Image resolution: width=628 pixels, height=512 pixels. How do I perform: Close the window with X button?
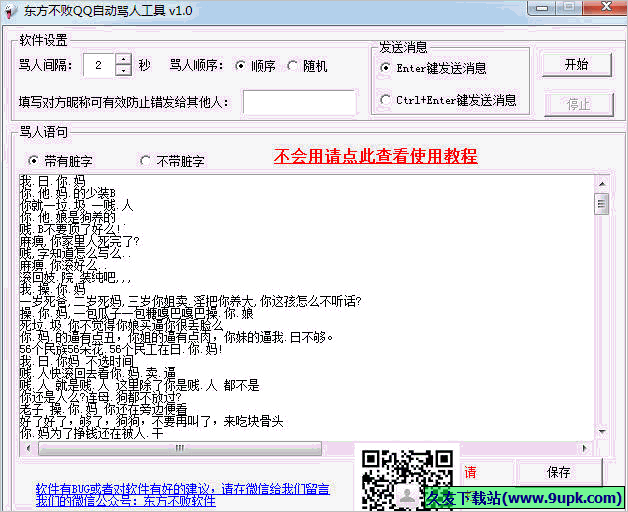[x=606, y=8]
